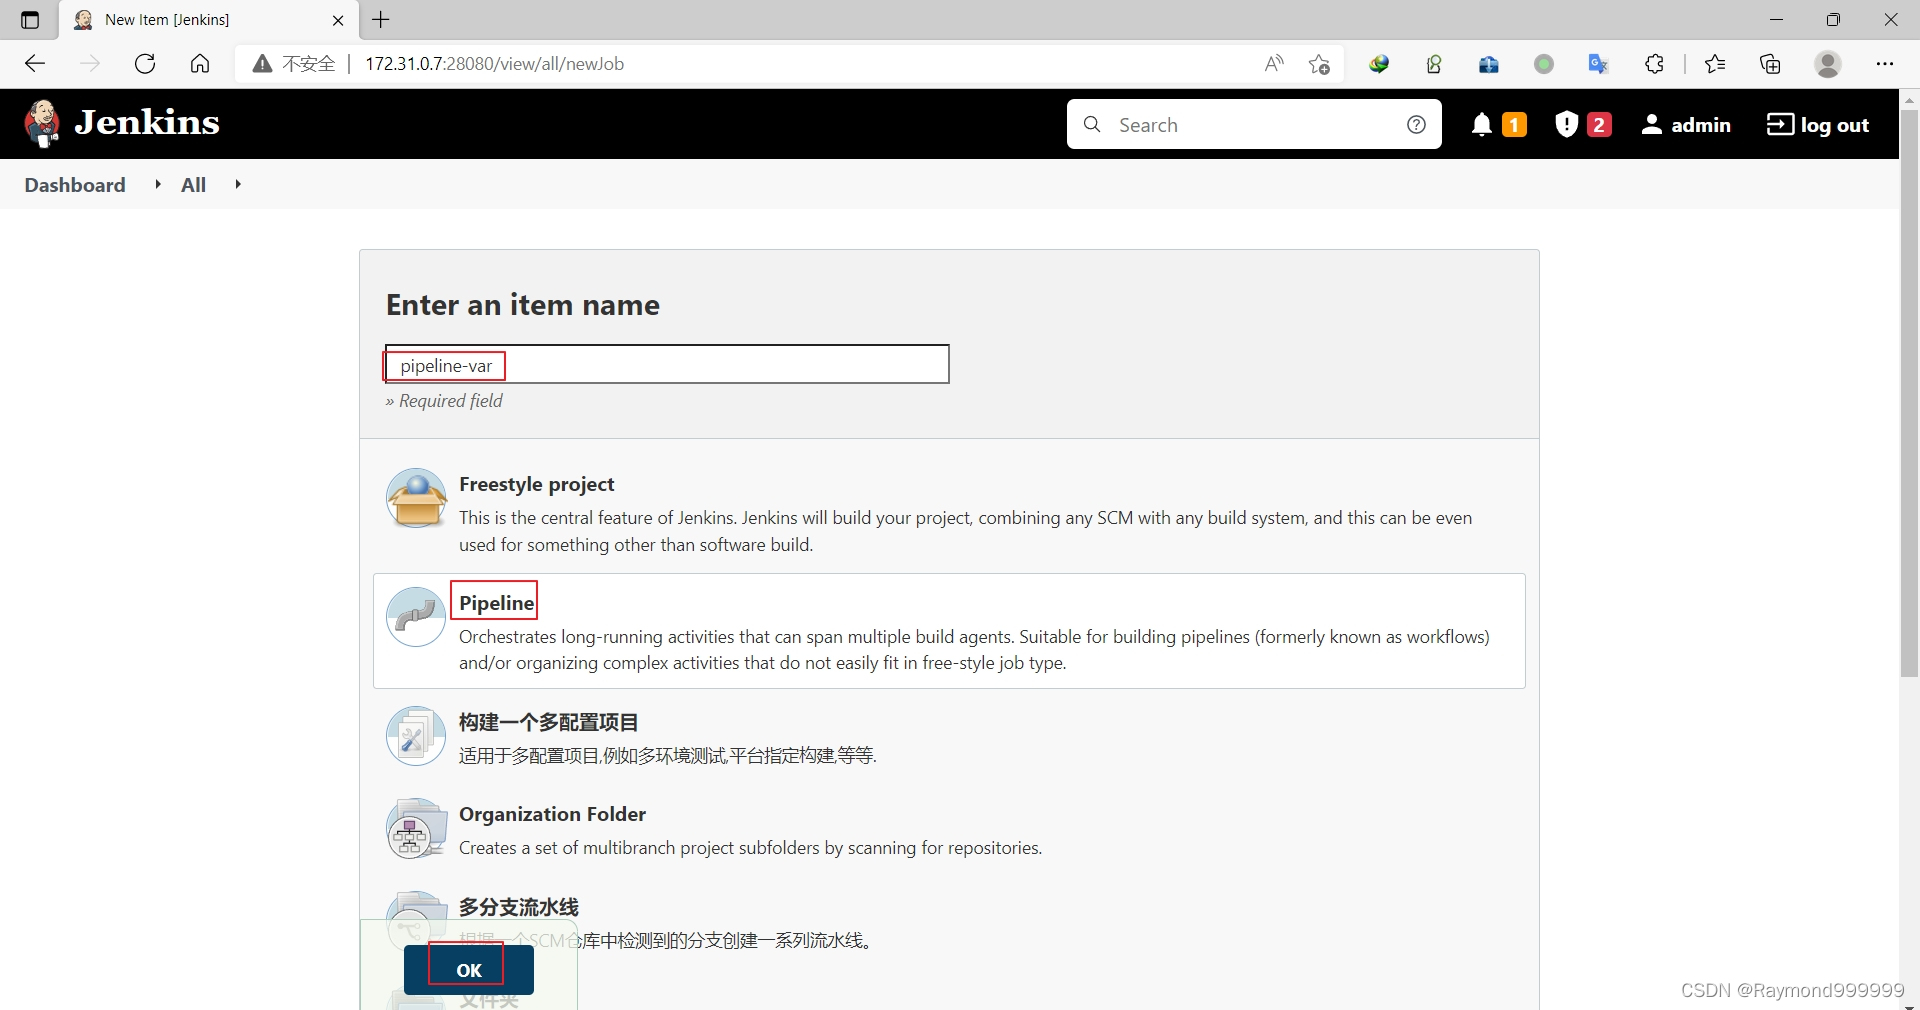
Task: Click the multi-configuration project icon
Action: 416,736
